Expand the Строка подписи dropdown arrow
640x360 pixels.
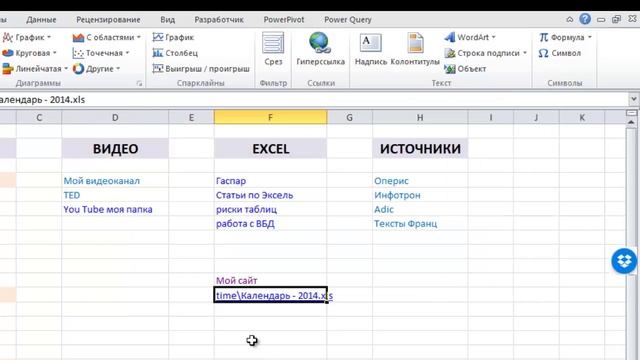click(525, 53)
